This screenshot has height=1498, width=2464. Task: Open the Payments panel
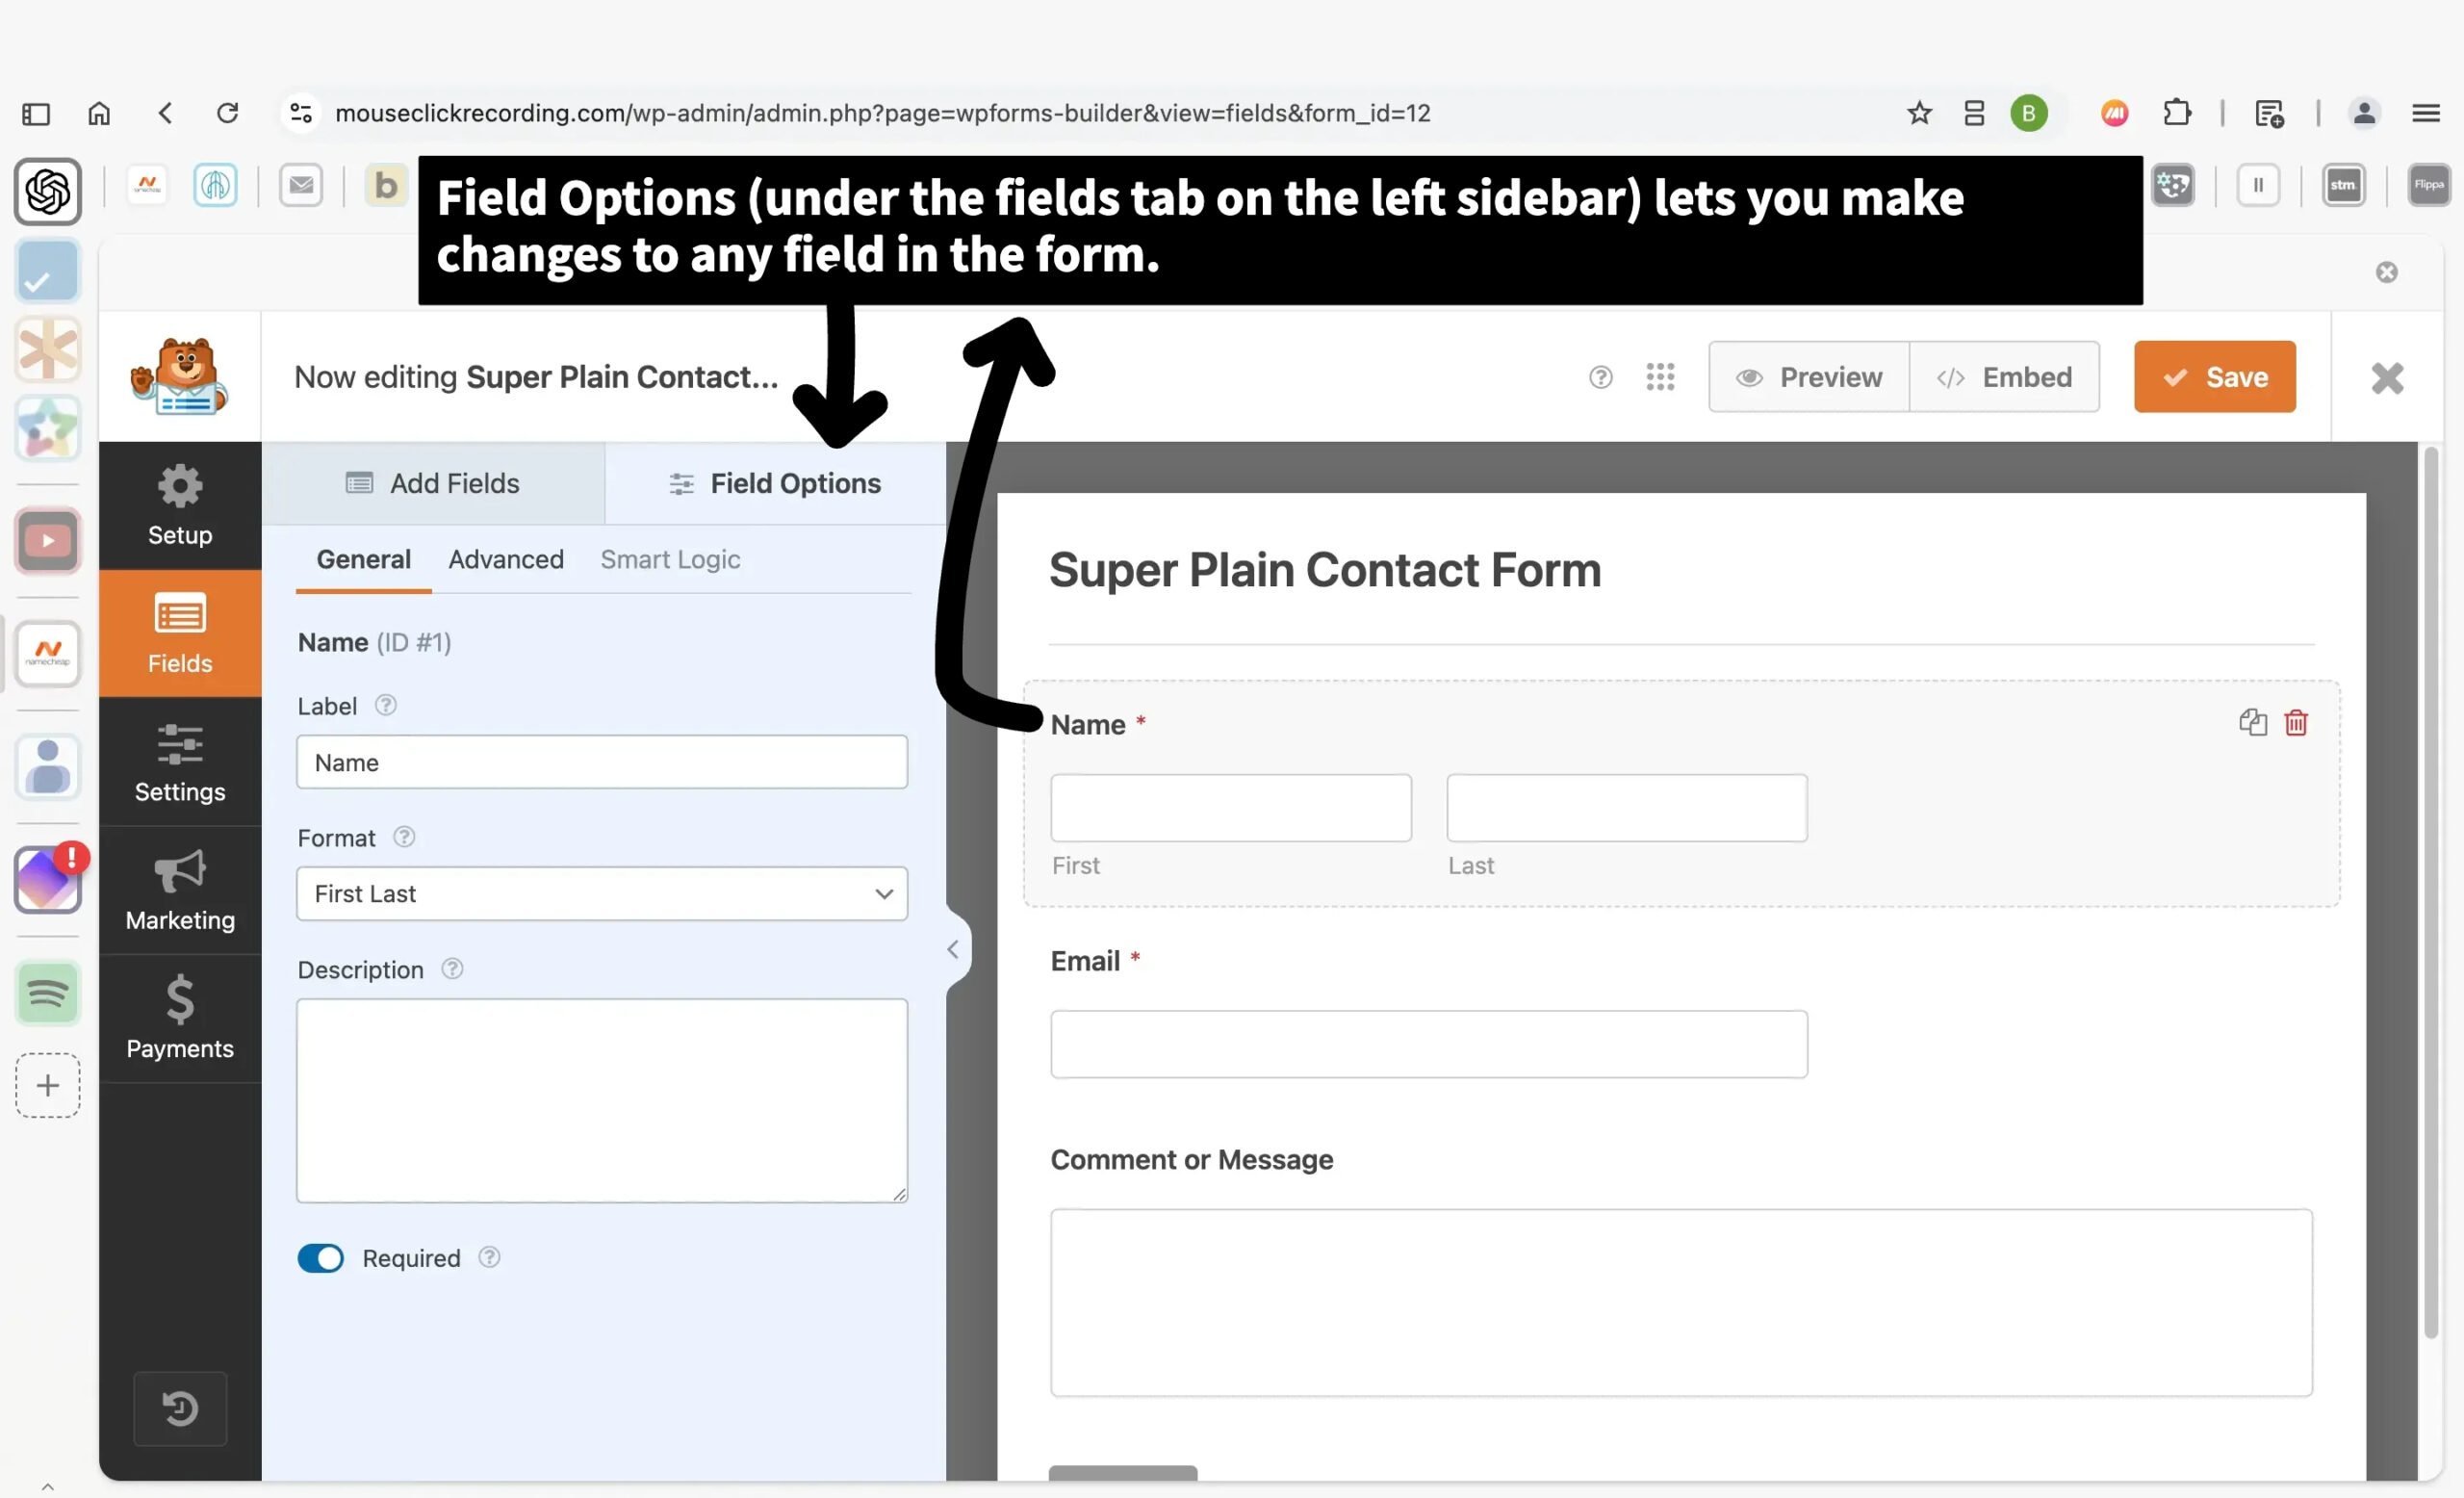pyautogui.click(x=180, y=1018)
